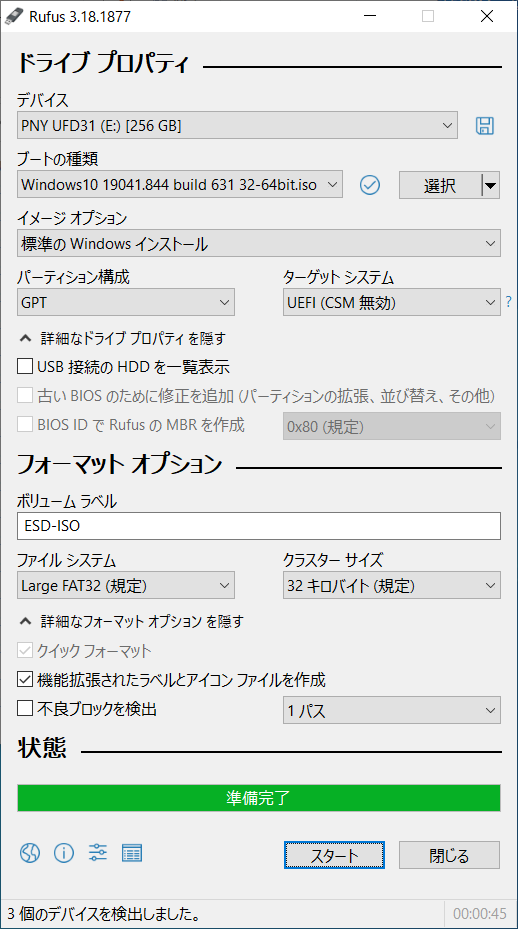Viewport: 518px width, 929px height.
Task: Collapse 詳細なドライブ プロパティを隠す section
Action: click(x=123, y=338)
